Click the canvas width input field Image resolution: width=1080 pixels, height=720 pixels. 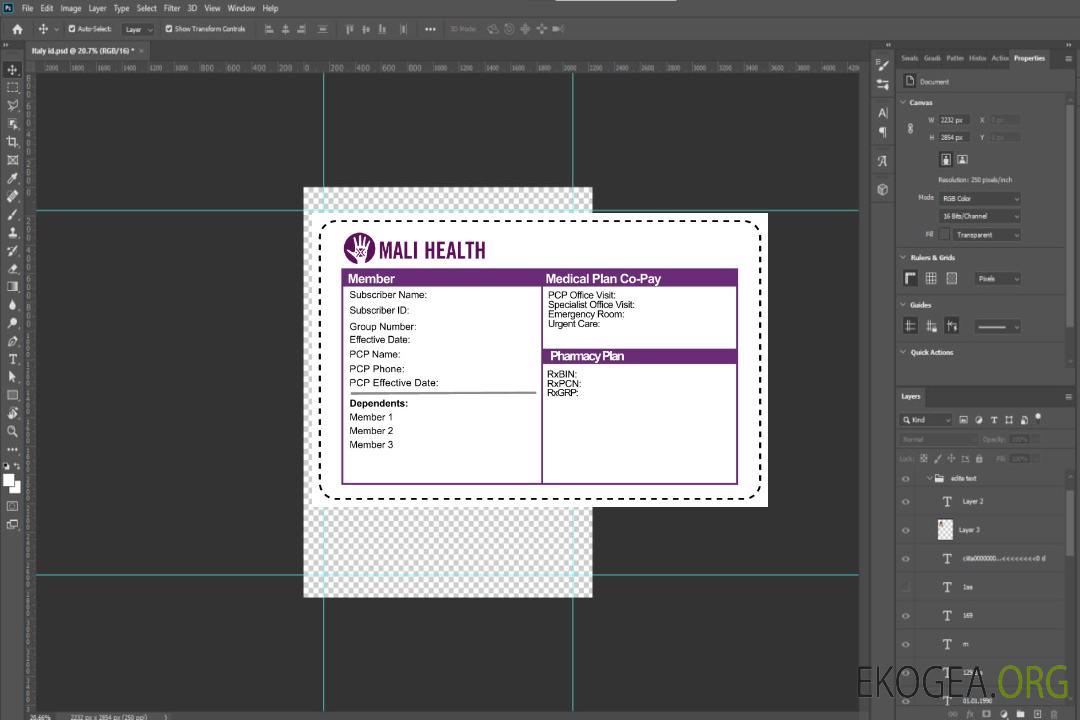[x=954, y=120]
